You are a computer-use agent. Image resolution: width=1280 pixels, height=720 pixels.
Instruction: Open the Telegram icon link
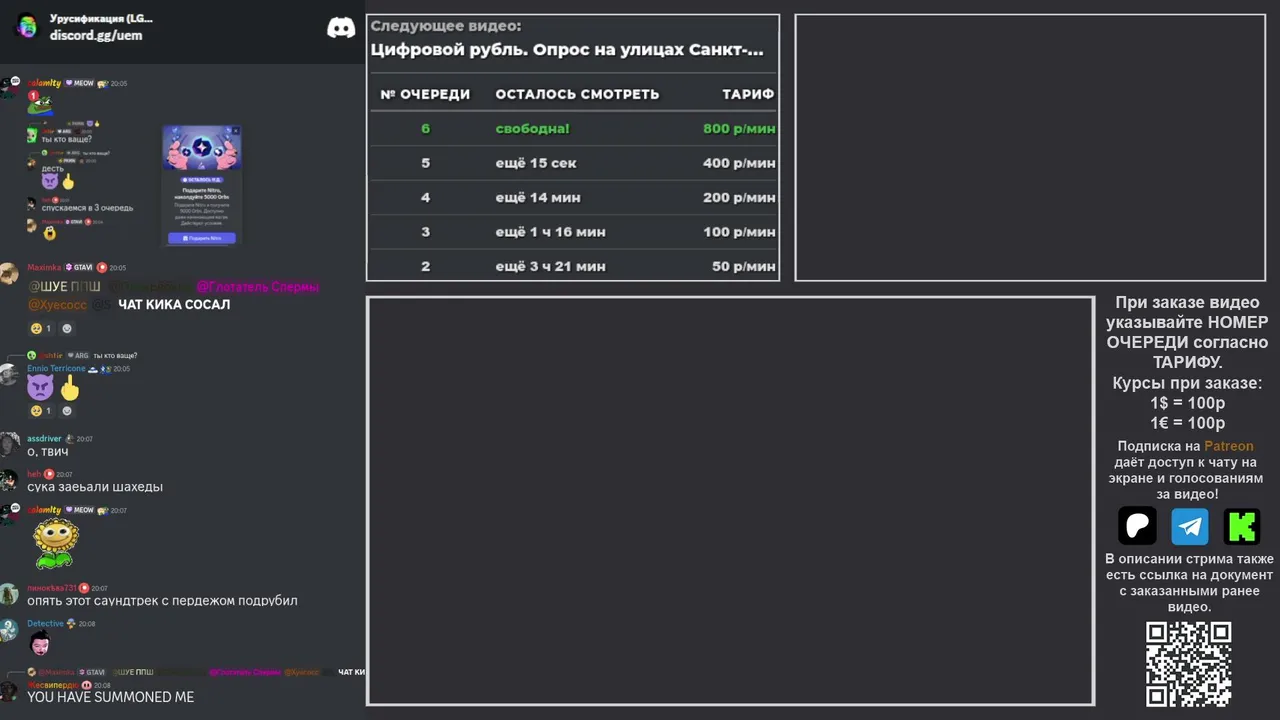coord(1190,526)
